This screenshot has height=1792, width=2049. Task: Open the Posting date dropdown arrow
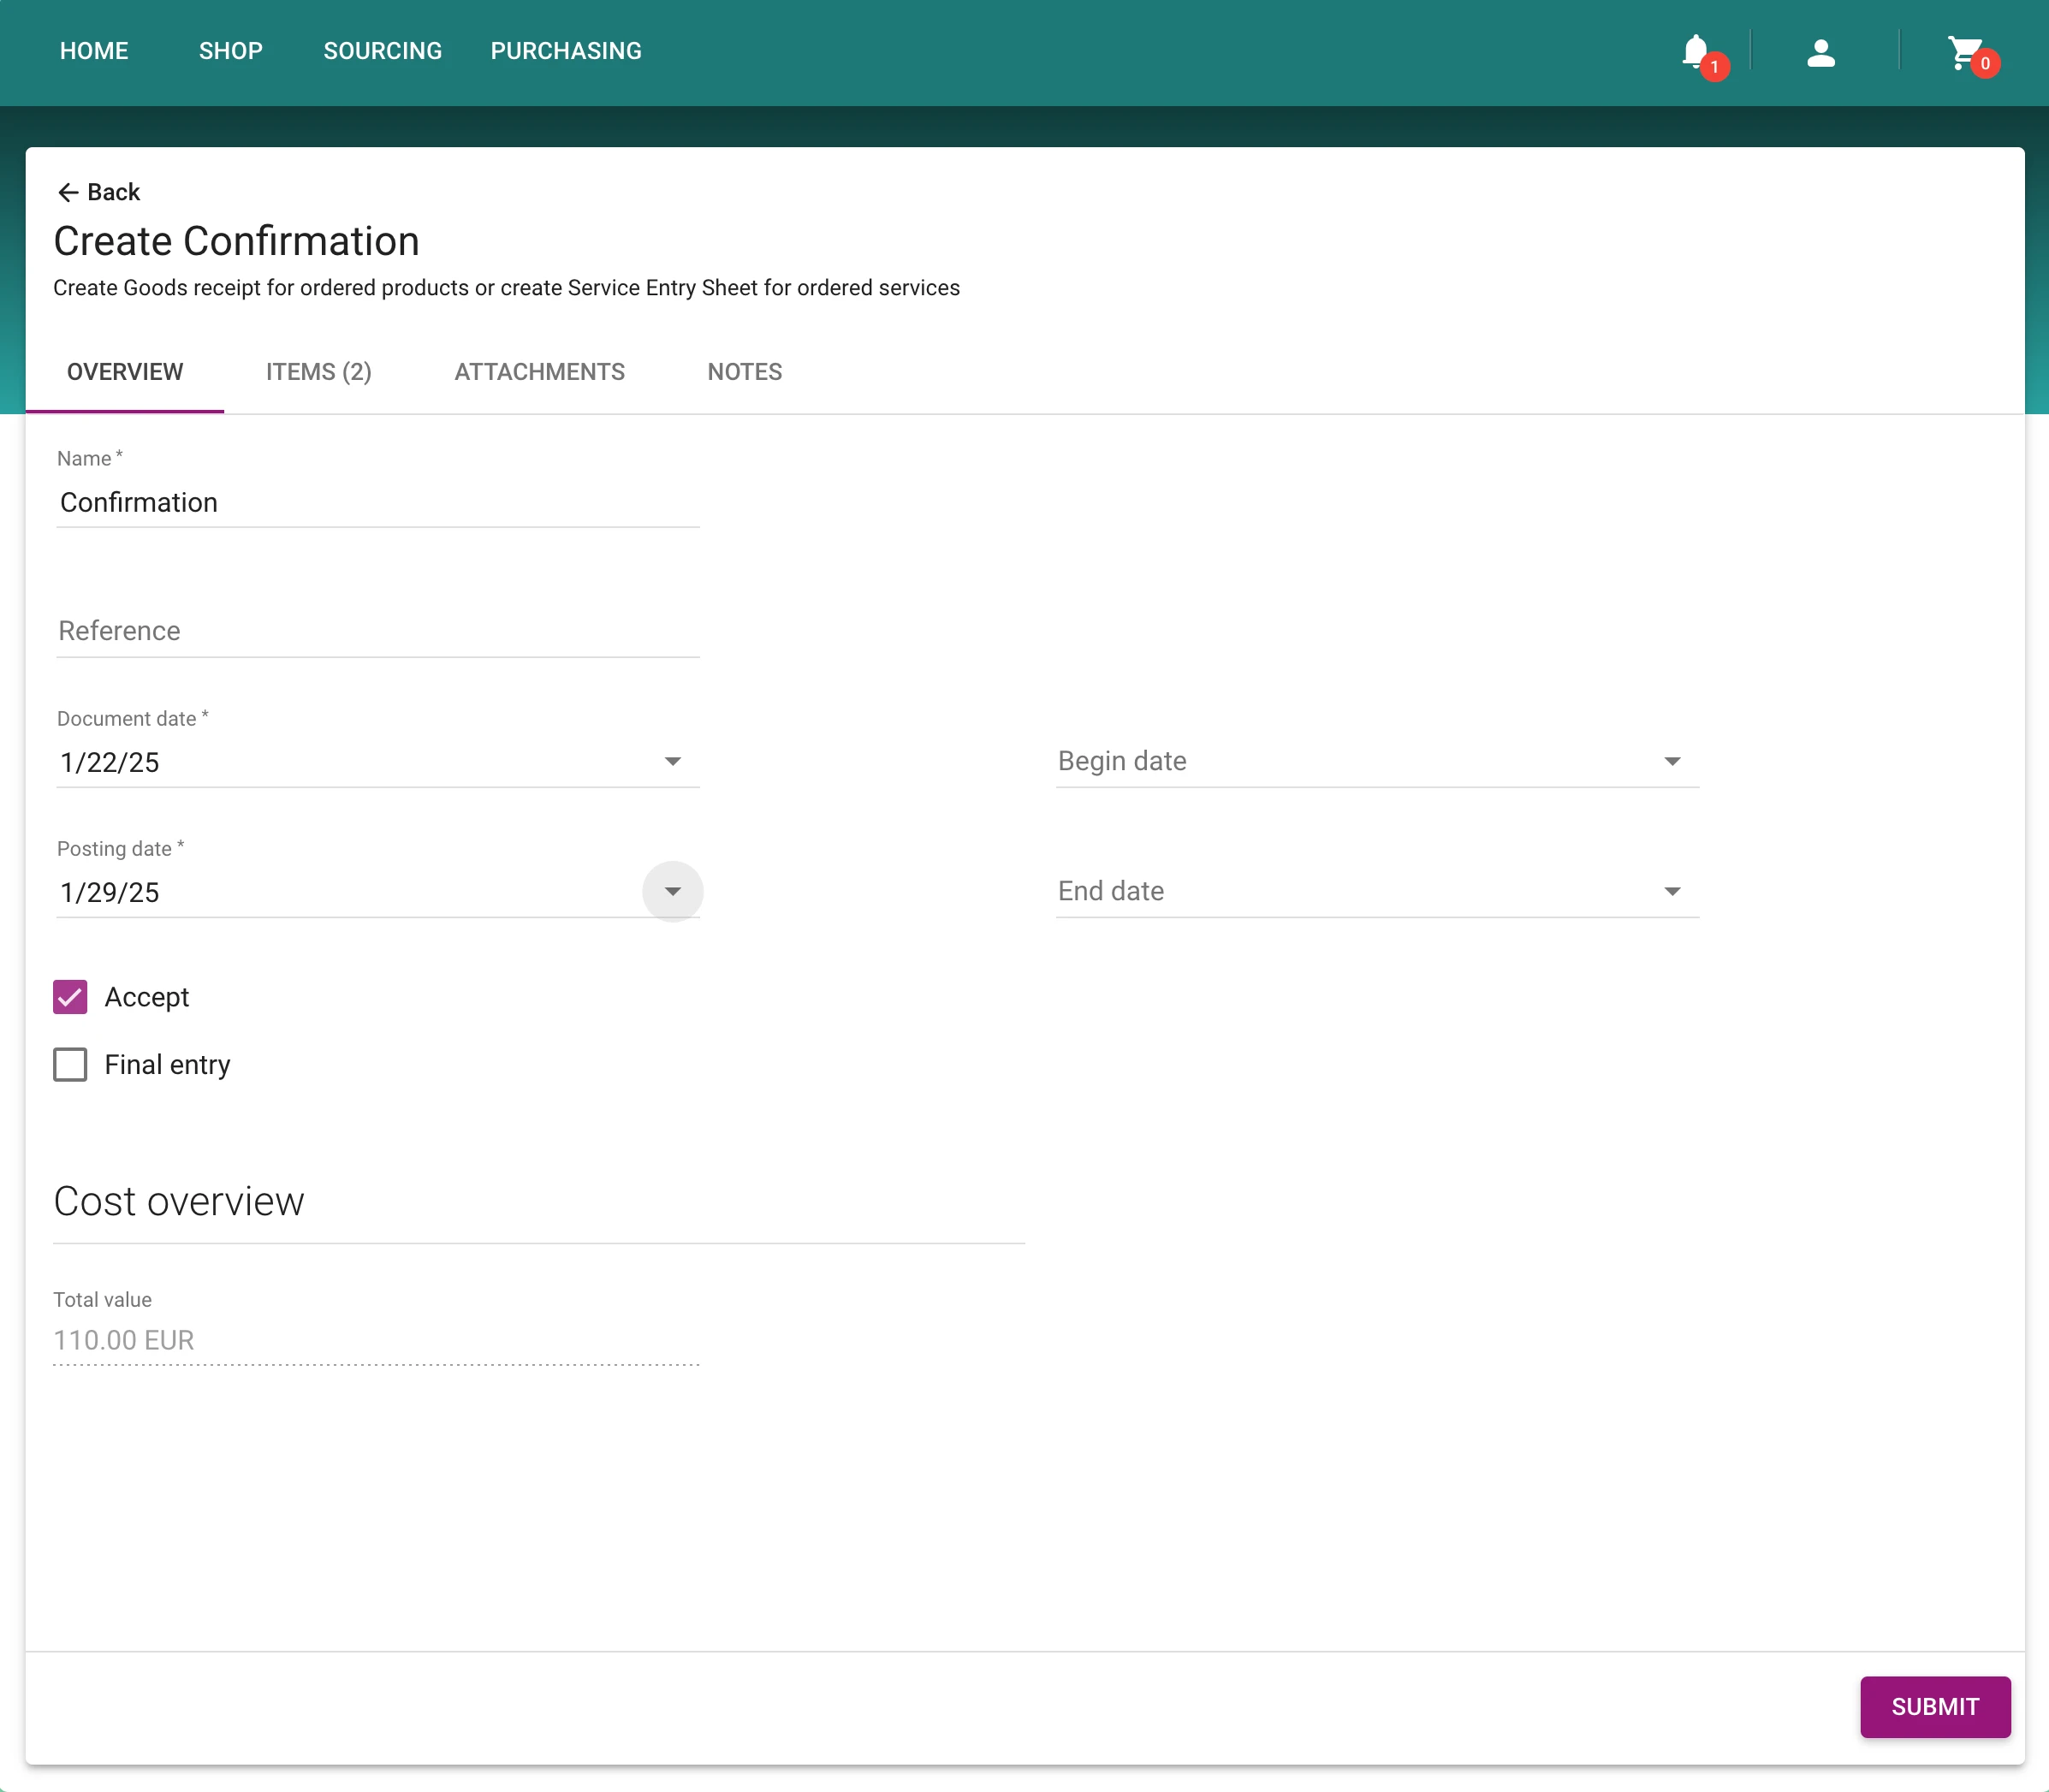tap(673, 892)
